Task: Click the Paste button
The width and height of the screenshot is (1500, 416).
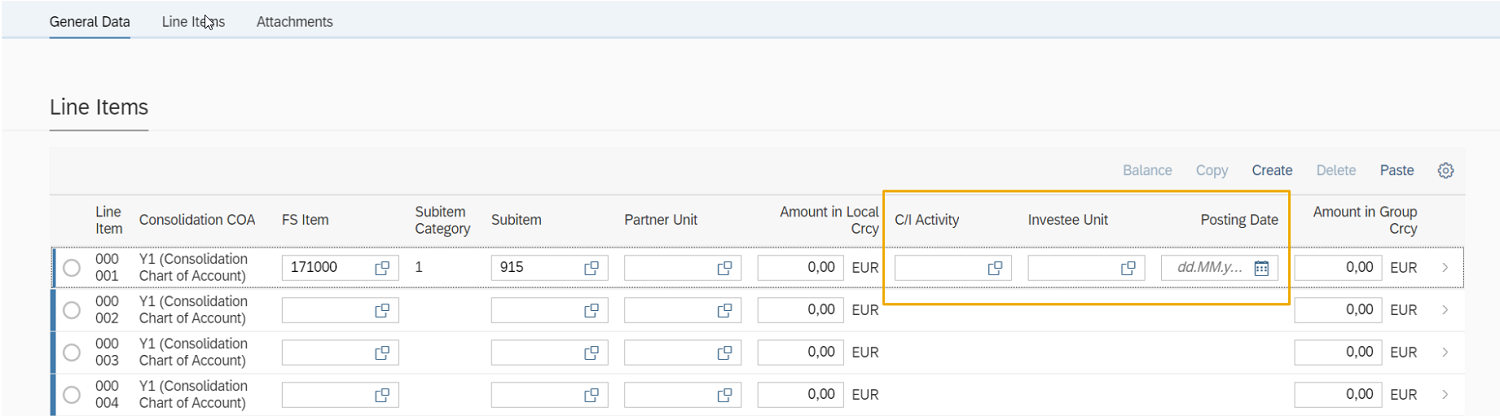Action: tap(1396, 171)
